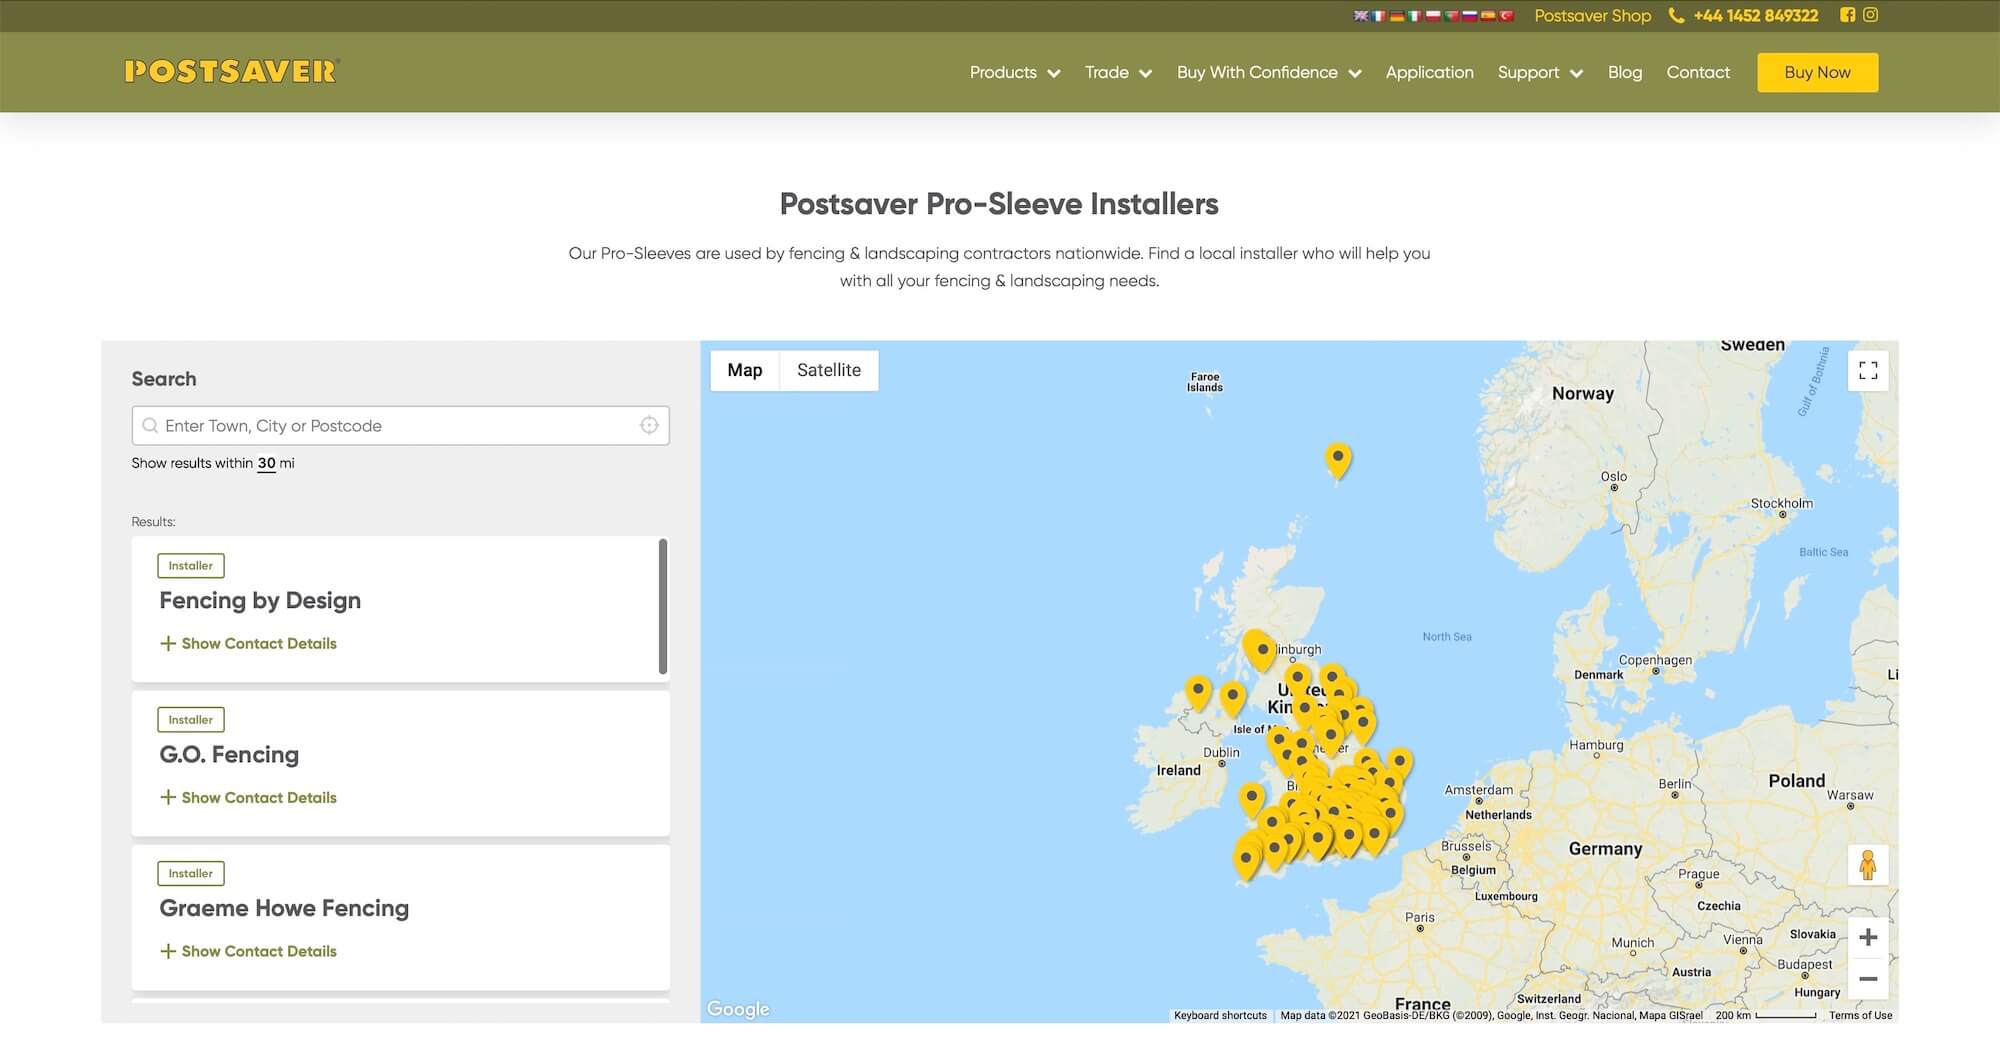The height and width of the screenshot is (1056, 2000).
Task: Choose the Russian flag language
Action: tap(1469, 16)
